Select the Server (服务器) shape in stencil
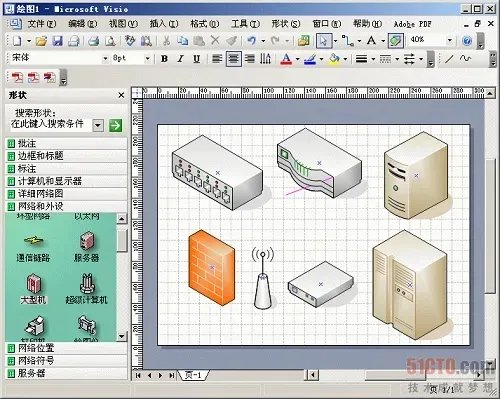The width and height of the screenshot is (500, 399). [x=87, y=247]
